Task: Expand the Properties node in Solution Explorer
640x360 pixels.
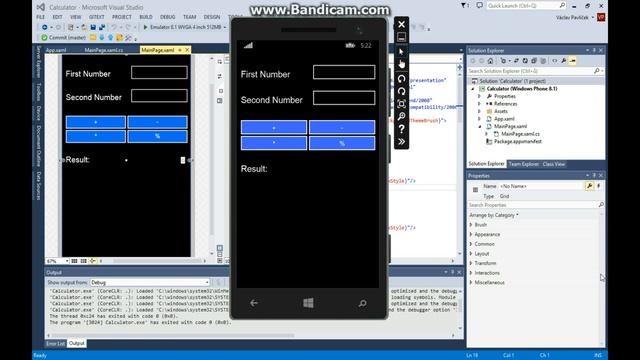Action: tap(480, 96)
